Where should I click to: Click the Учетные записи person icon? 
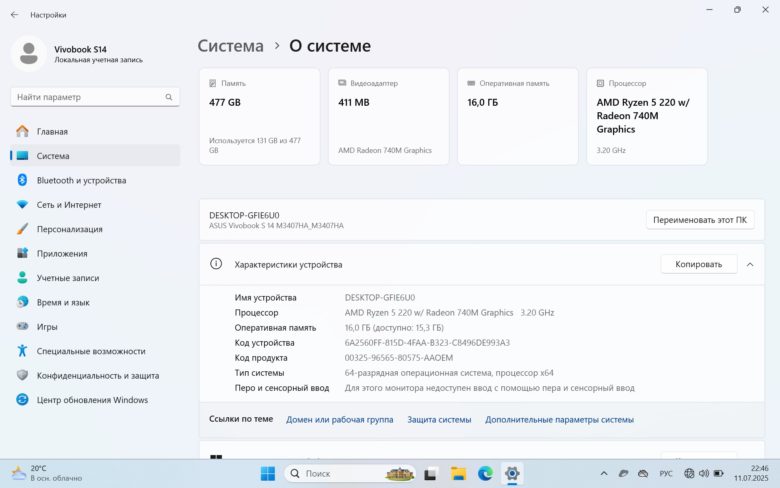[22, 278]
